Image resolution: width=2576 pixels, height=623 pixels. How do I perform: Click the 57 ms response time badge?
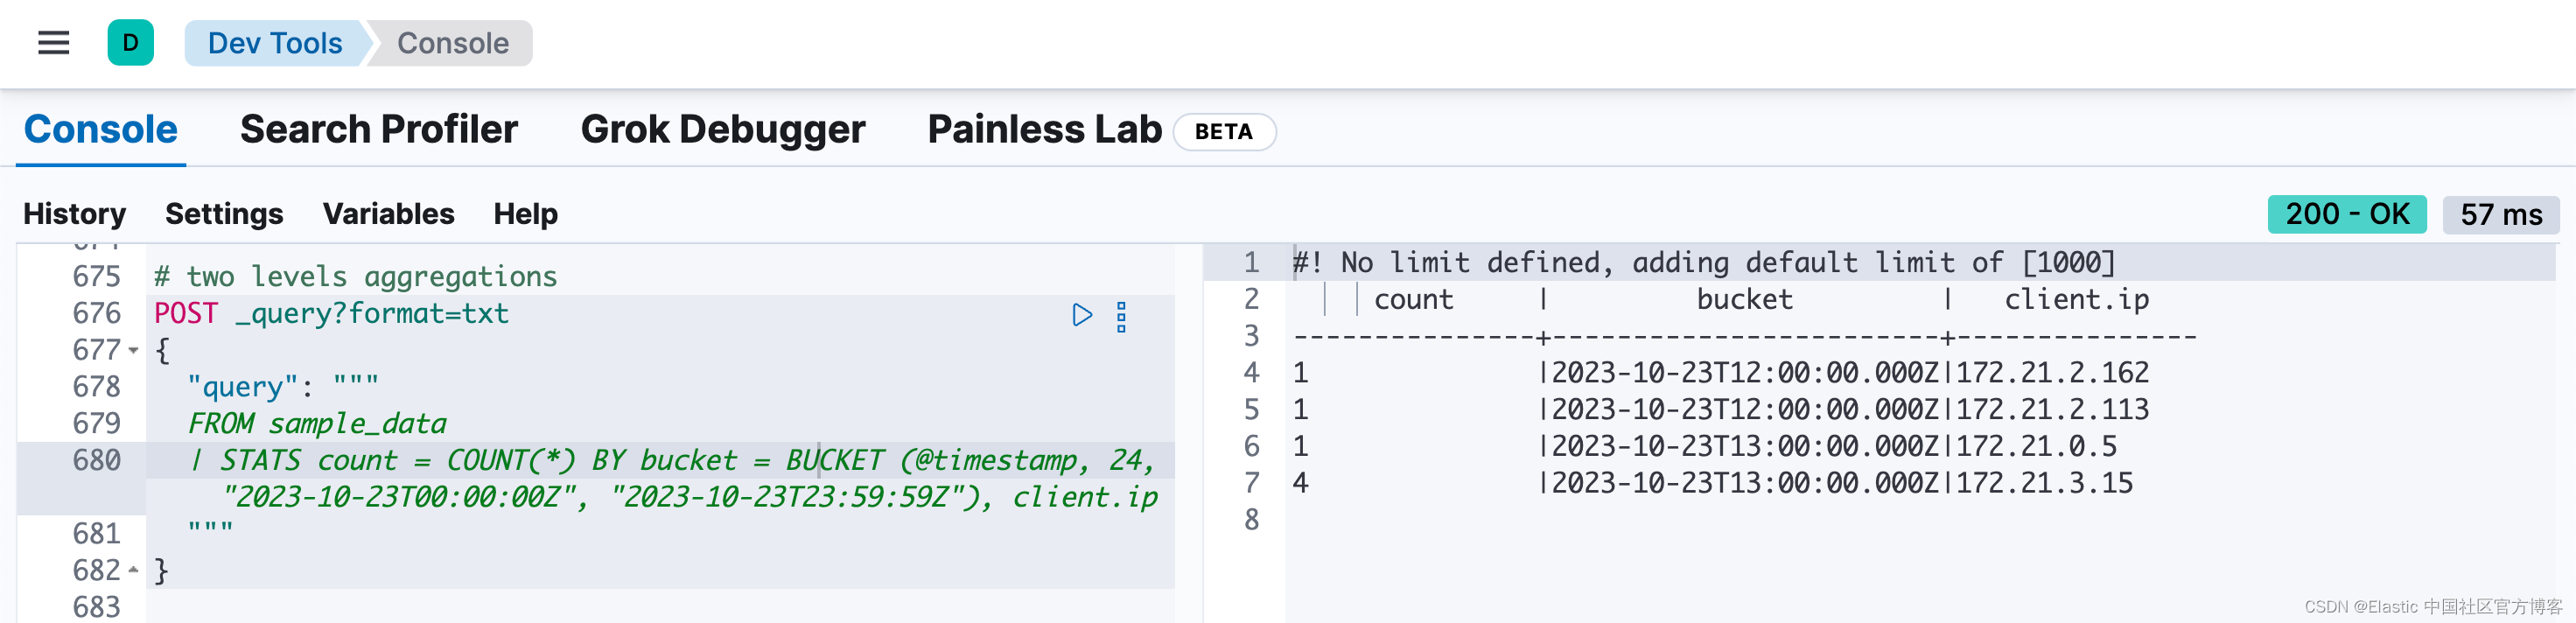(2500, 214)
